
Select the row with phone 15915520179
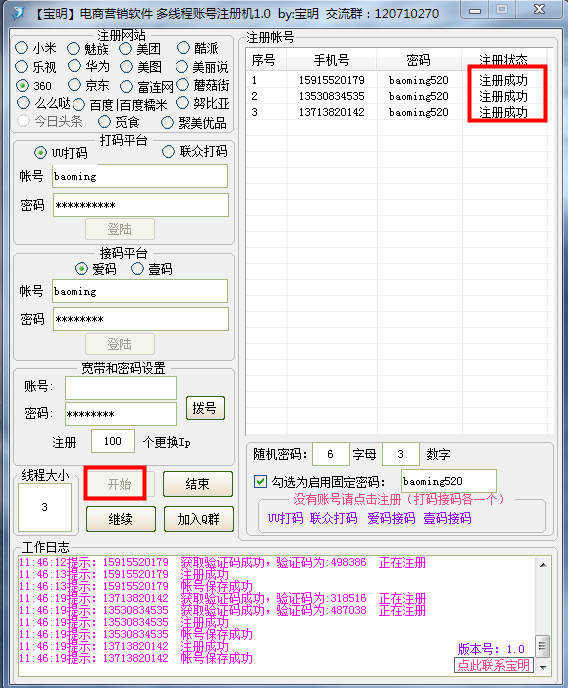click(x=397, y=80)
